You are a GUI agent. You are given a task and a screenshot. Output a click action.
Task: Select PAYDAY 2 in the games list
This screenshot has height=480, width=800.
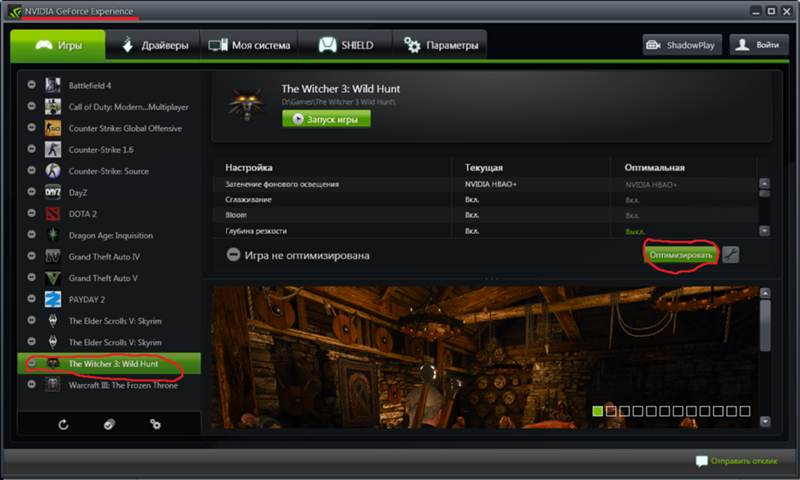109,299
